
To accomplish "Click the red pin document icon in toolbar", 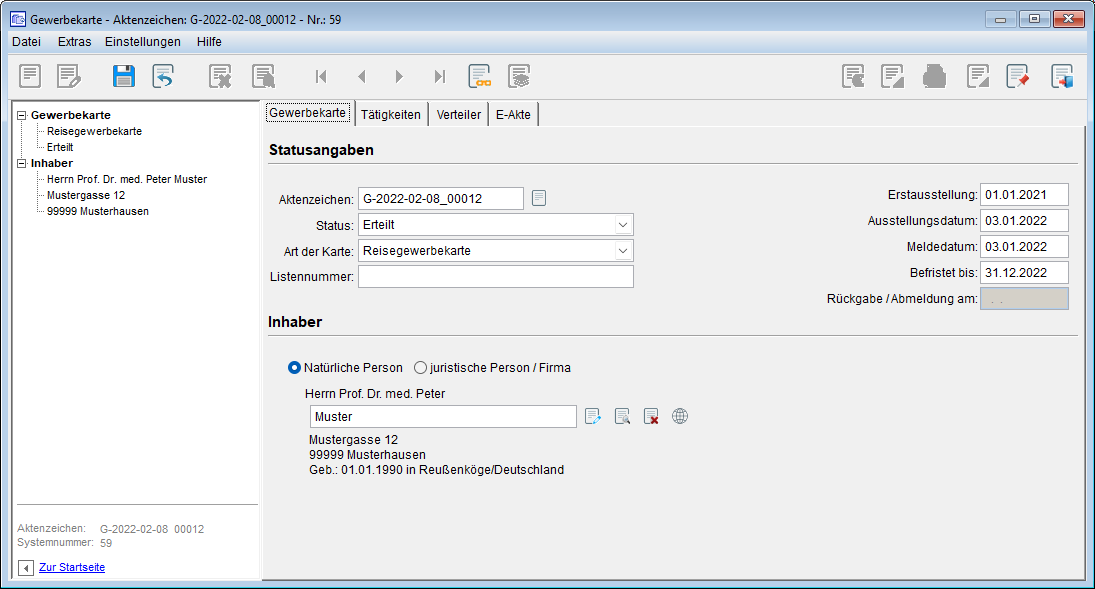I will pyautogui.click(x=1018, y=77).
